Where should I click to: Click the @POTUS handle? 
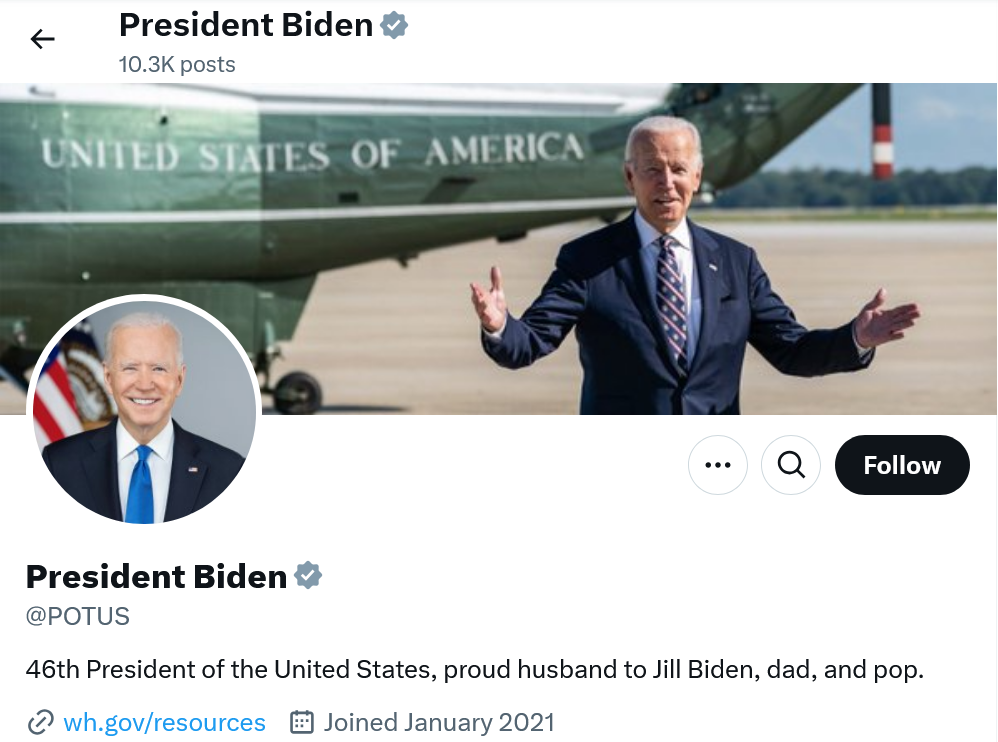(x=78, y=616)
